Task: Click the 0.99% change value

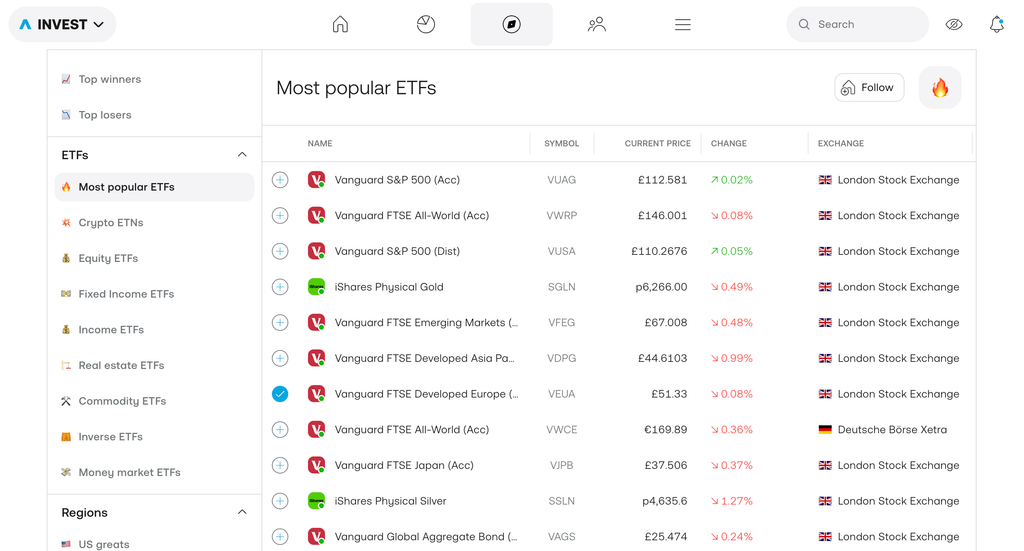Action: [x=732, y=358]
